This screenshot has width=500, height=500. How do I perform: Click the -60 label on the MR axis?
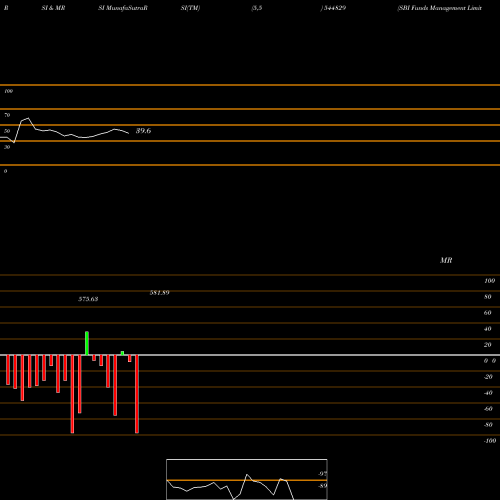point(488,409)
